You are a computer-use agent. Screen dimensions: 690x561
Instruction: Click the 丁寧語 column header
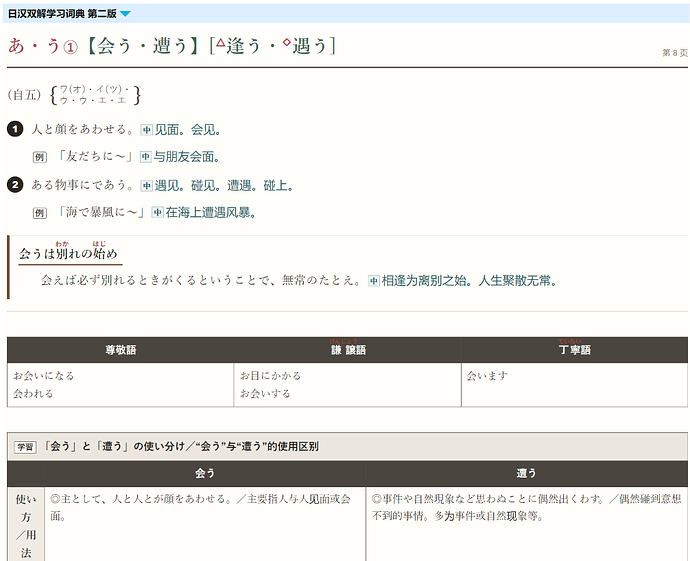pos(575,350)
